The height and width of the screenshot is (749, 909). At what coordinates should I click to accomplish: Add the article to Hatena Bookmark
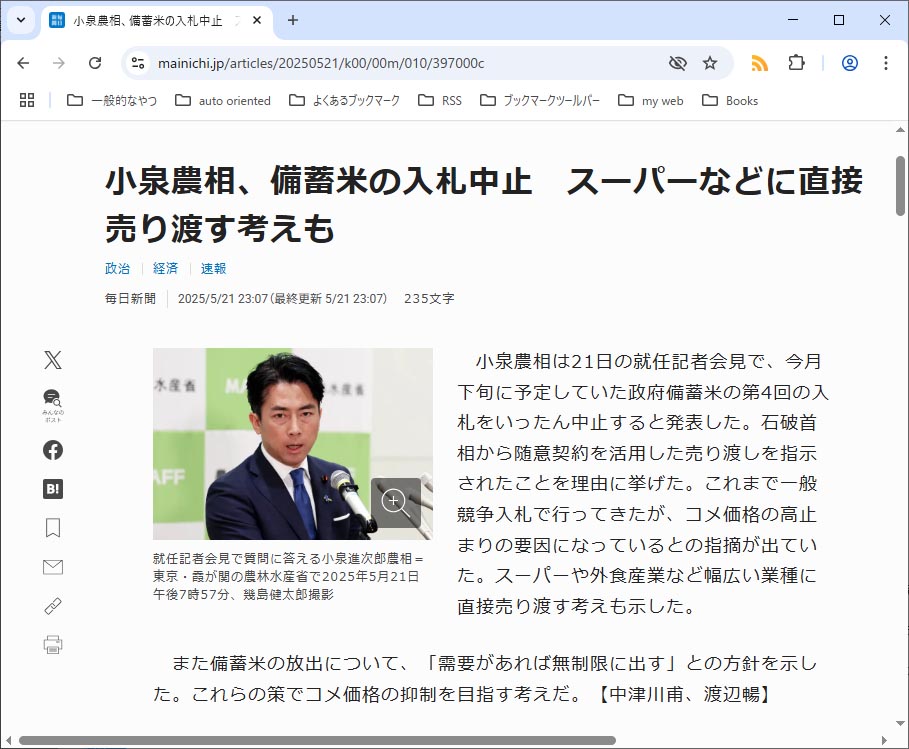coord(53,489)
